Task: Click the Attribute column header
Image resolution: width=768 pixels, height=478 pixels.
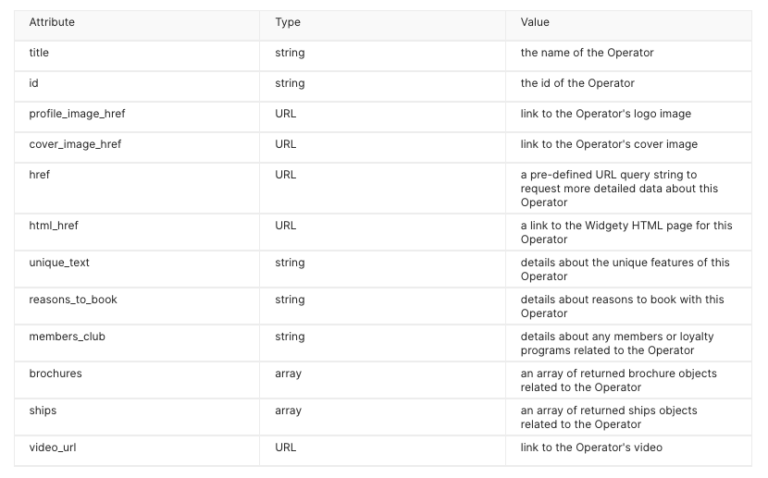Action: pos(52,22)
